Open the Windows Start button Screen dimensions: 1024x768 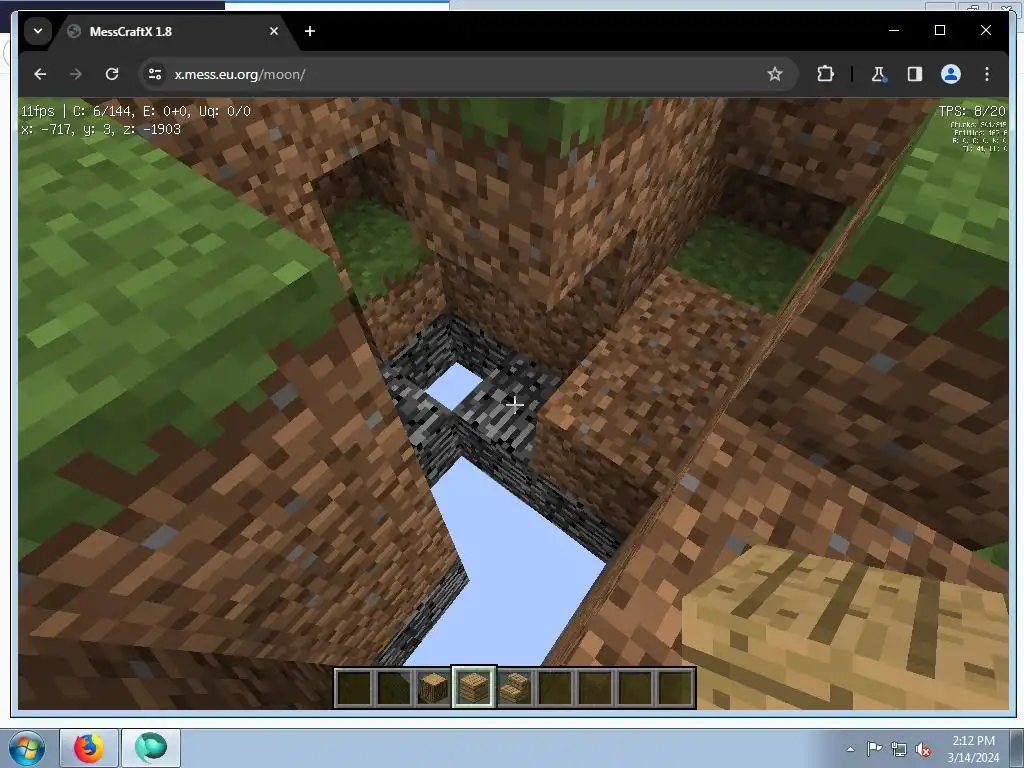[x=27, y=748]
